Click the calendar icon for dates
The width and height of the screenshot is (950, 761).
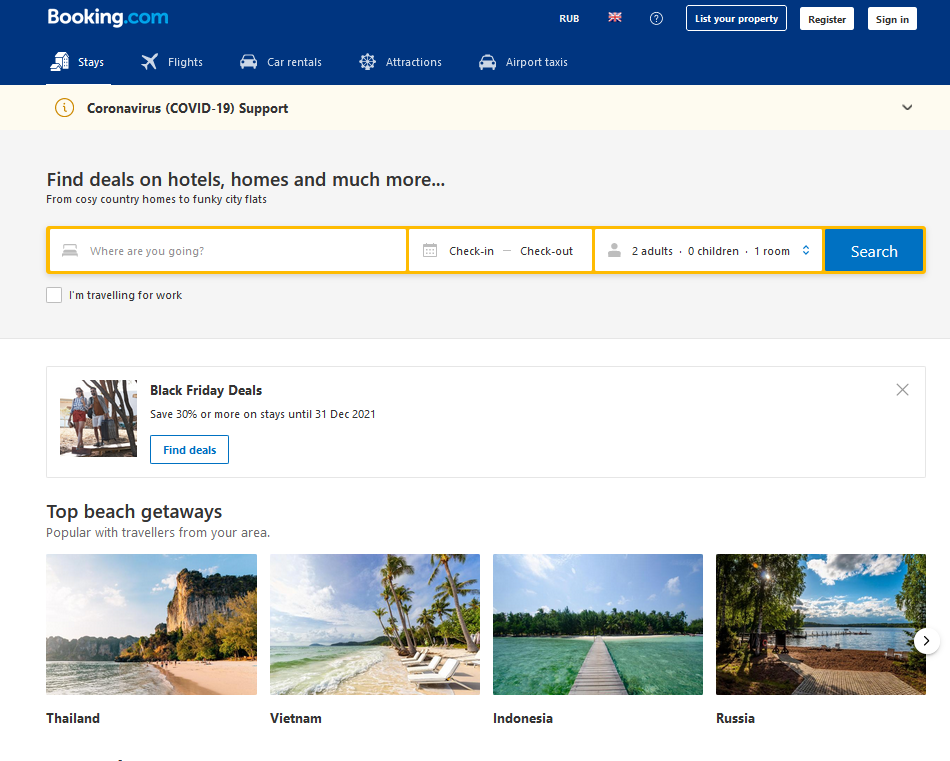[x=430, y=250]
